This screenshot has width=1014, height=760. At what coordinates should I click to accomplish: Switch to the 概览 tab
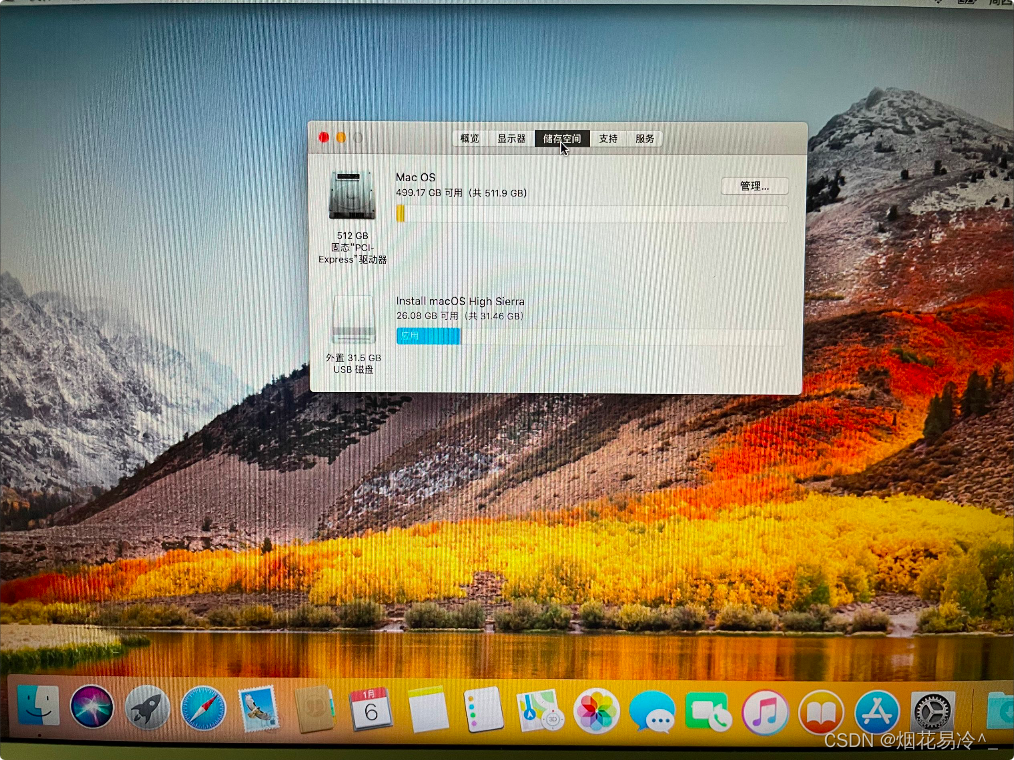click(469, 138)
